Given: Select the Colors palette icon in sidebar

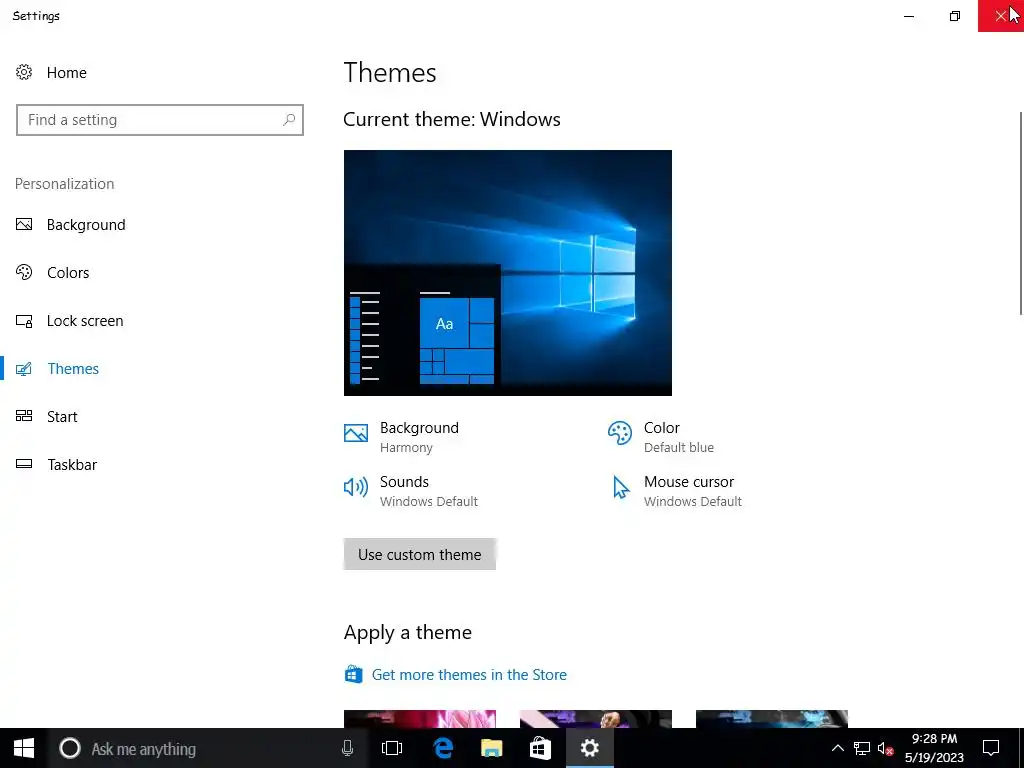Looking at the screenshot, I should point(24,272).
